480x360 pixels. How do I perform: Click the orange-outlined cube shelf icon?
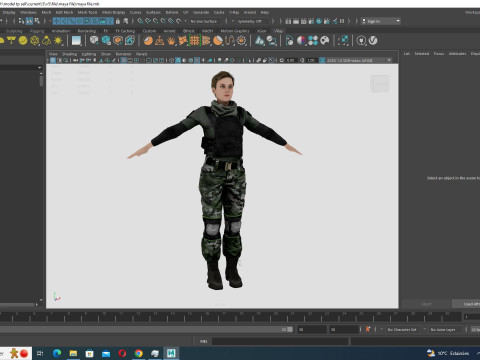[x=118, y=41]
